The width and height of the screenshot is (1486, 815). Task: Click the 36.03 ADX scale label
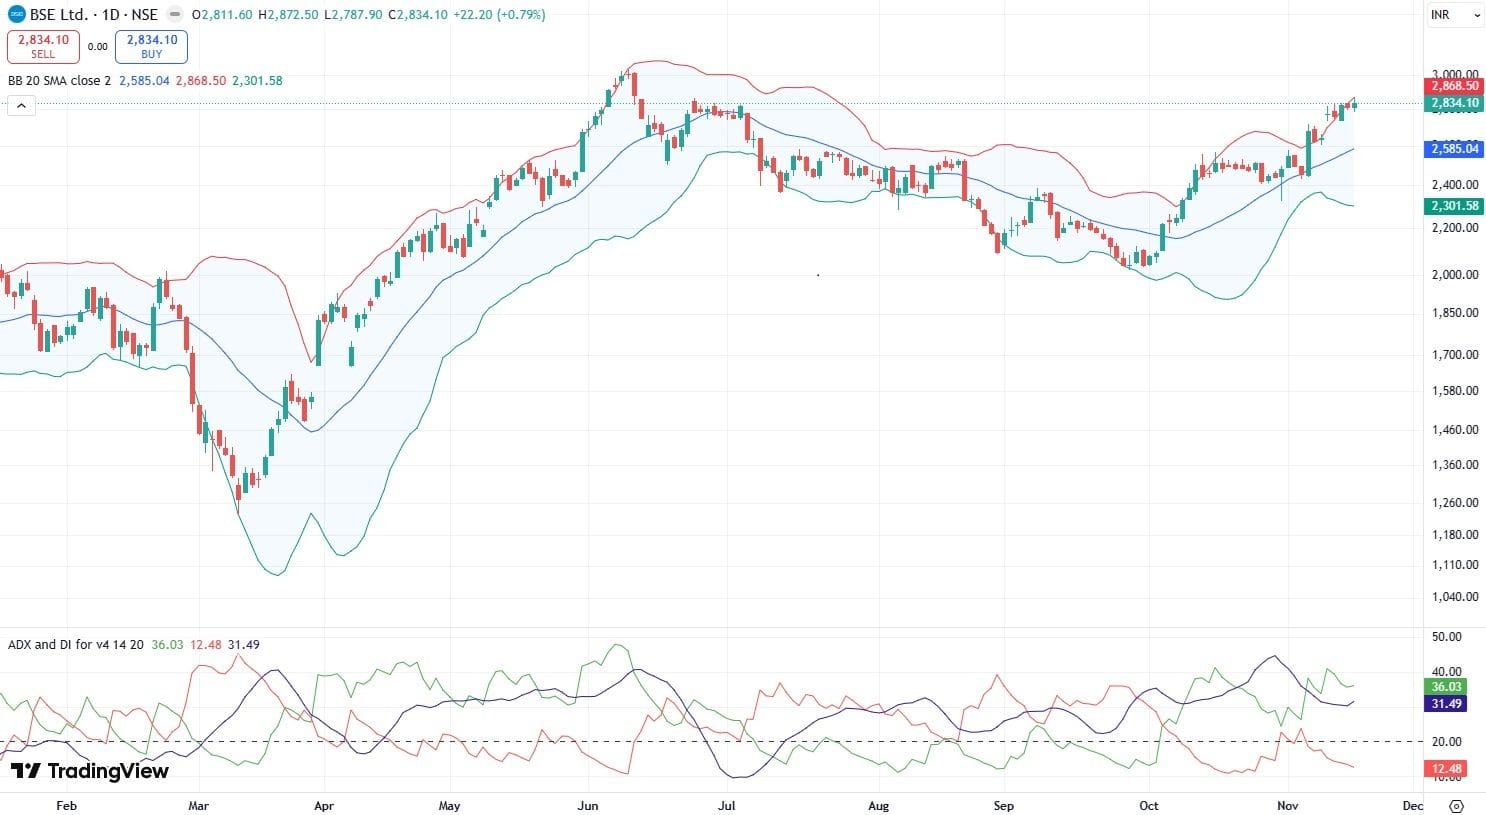[x=1446, y=687]
